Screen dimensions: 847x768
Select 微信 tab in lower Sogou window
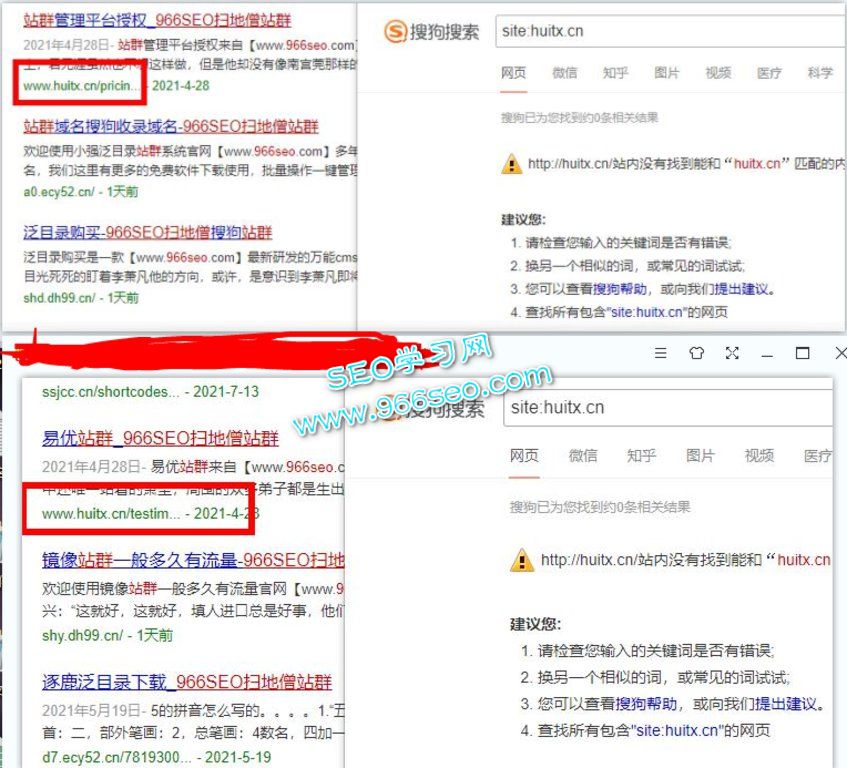583,455
